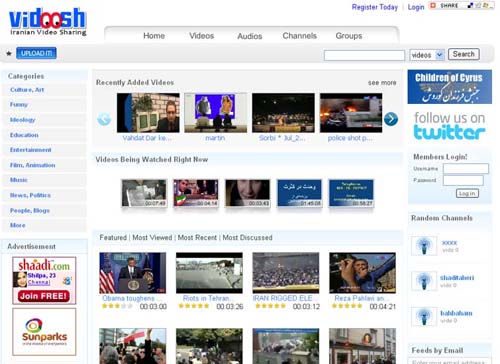The image size is (500, 364).
Task: Click the Search button
Action: click(x=464, y=54)
